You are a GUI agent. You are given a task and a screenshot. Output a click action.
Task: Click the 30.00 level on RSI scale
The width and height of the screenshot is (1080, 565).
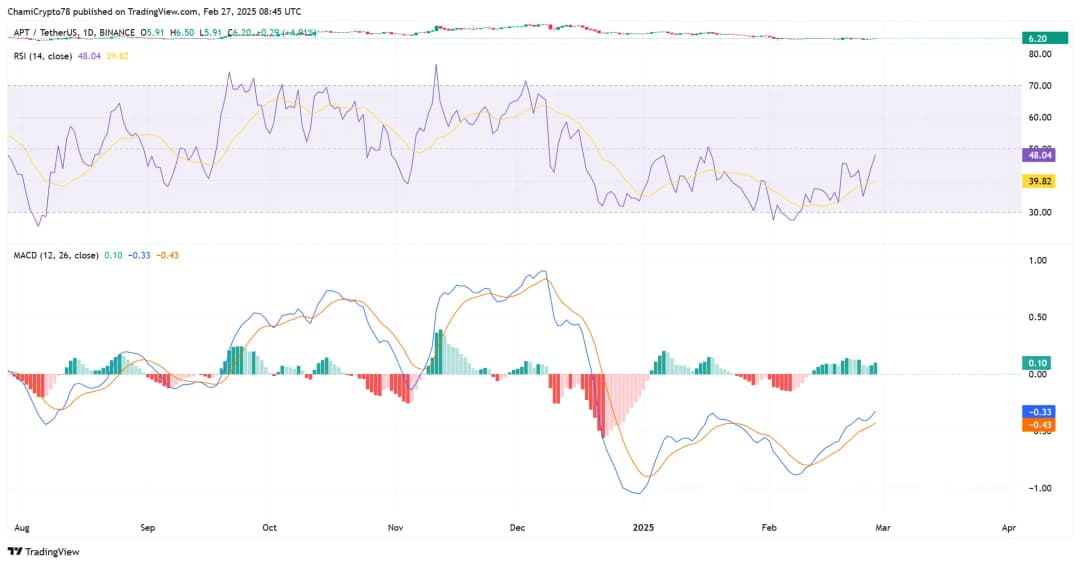(x=1040, y=212)
